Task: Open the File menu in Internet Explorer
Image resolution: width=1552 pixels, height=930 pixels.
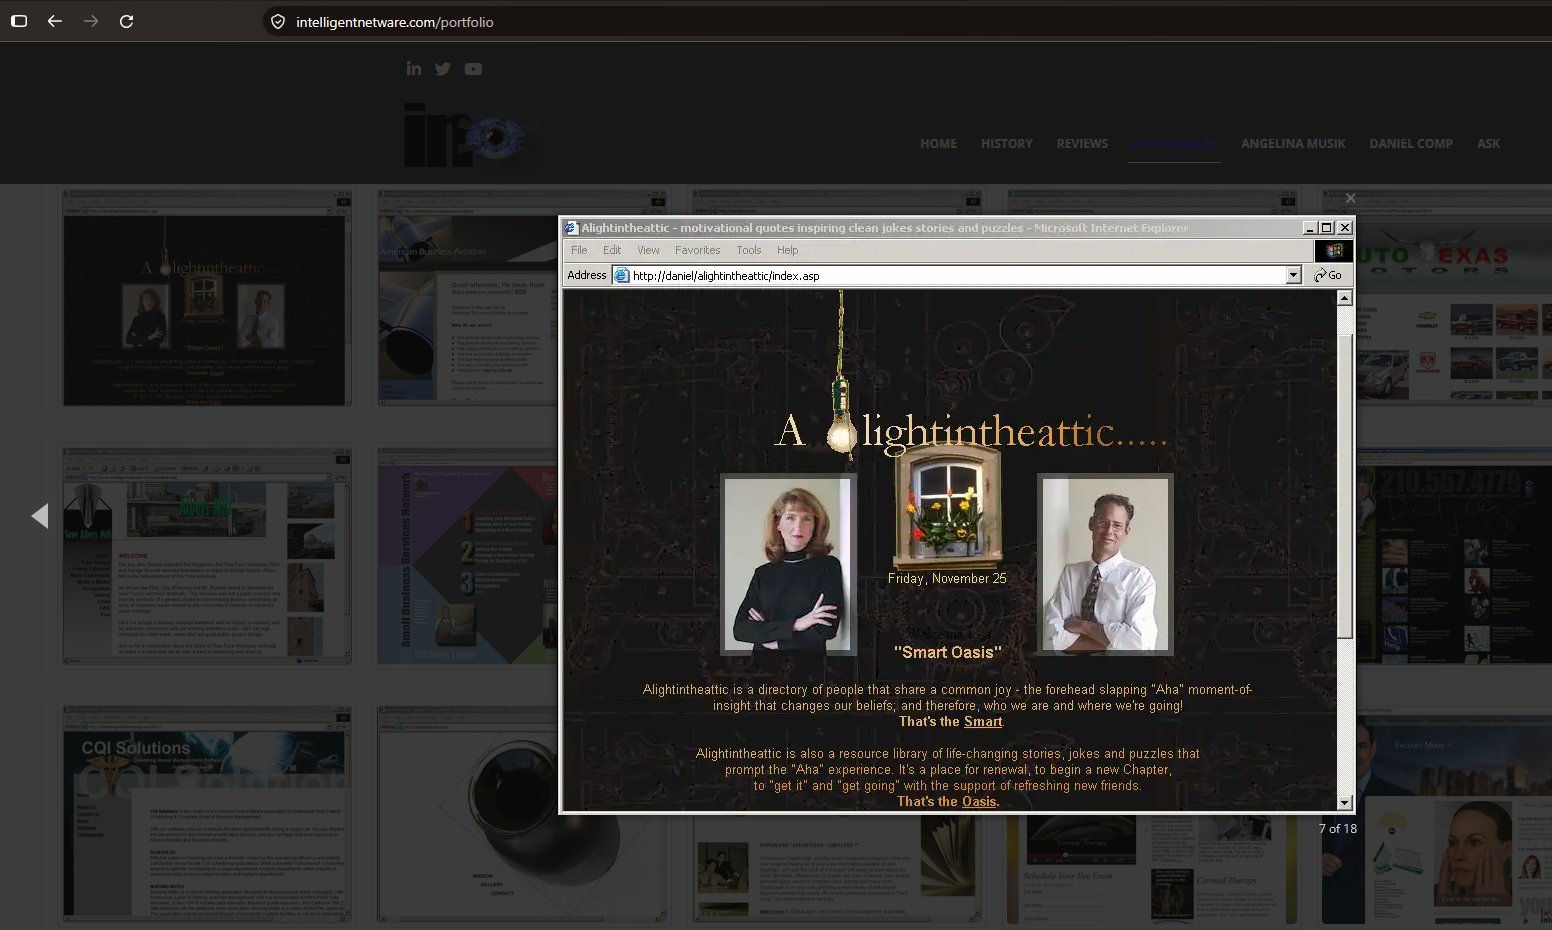Action: pos(579,250)
